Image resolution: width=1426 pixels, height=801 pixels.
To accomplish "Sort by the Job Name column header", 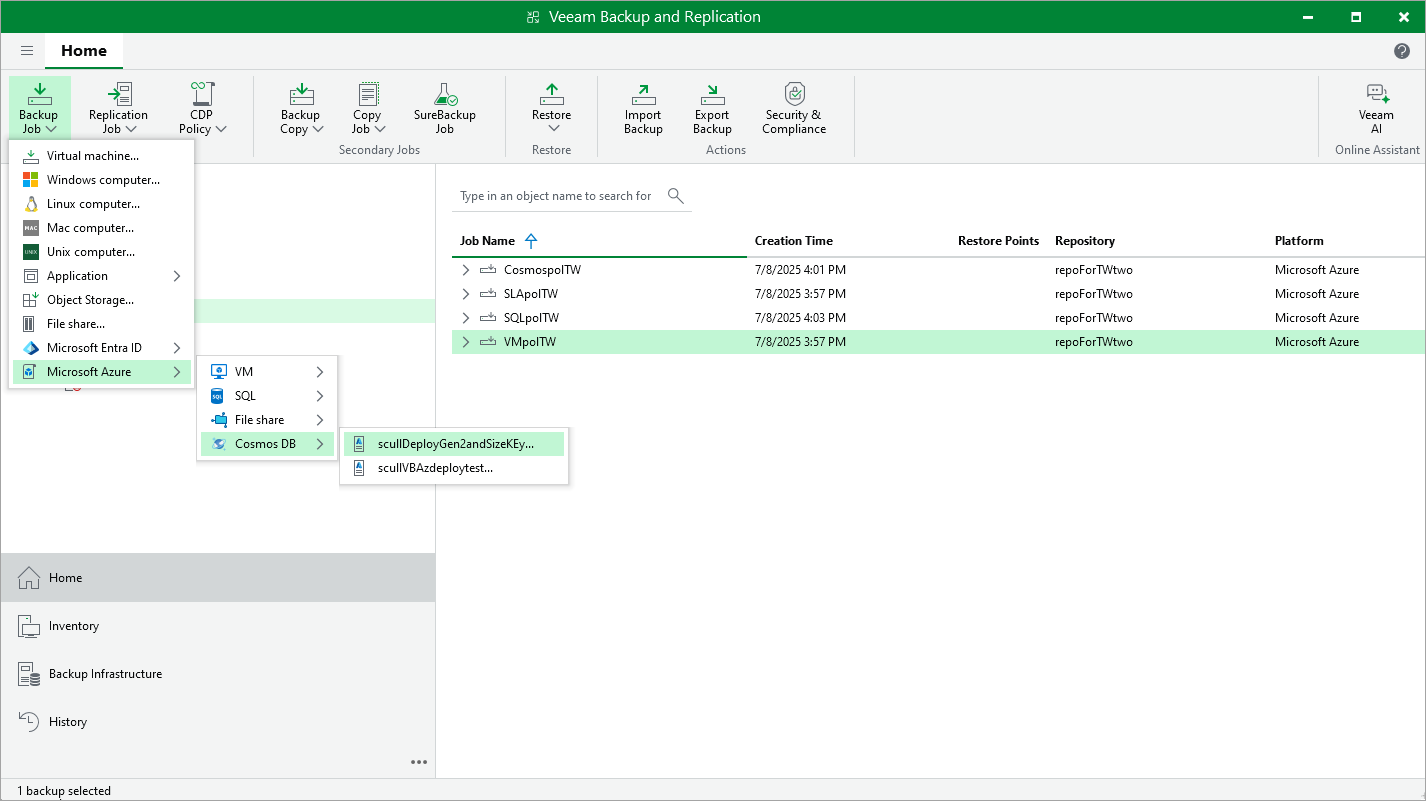I will point(487,241).
